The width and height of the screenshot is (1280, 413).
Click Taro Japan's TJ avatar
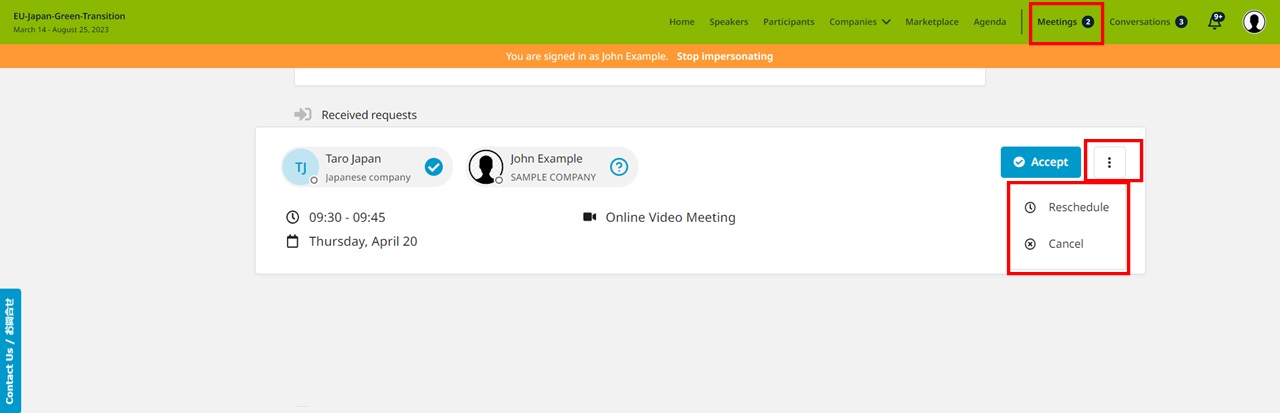[x=300, y=167]
